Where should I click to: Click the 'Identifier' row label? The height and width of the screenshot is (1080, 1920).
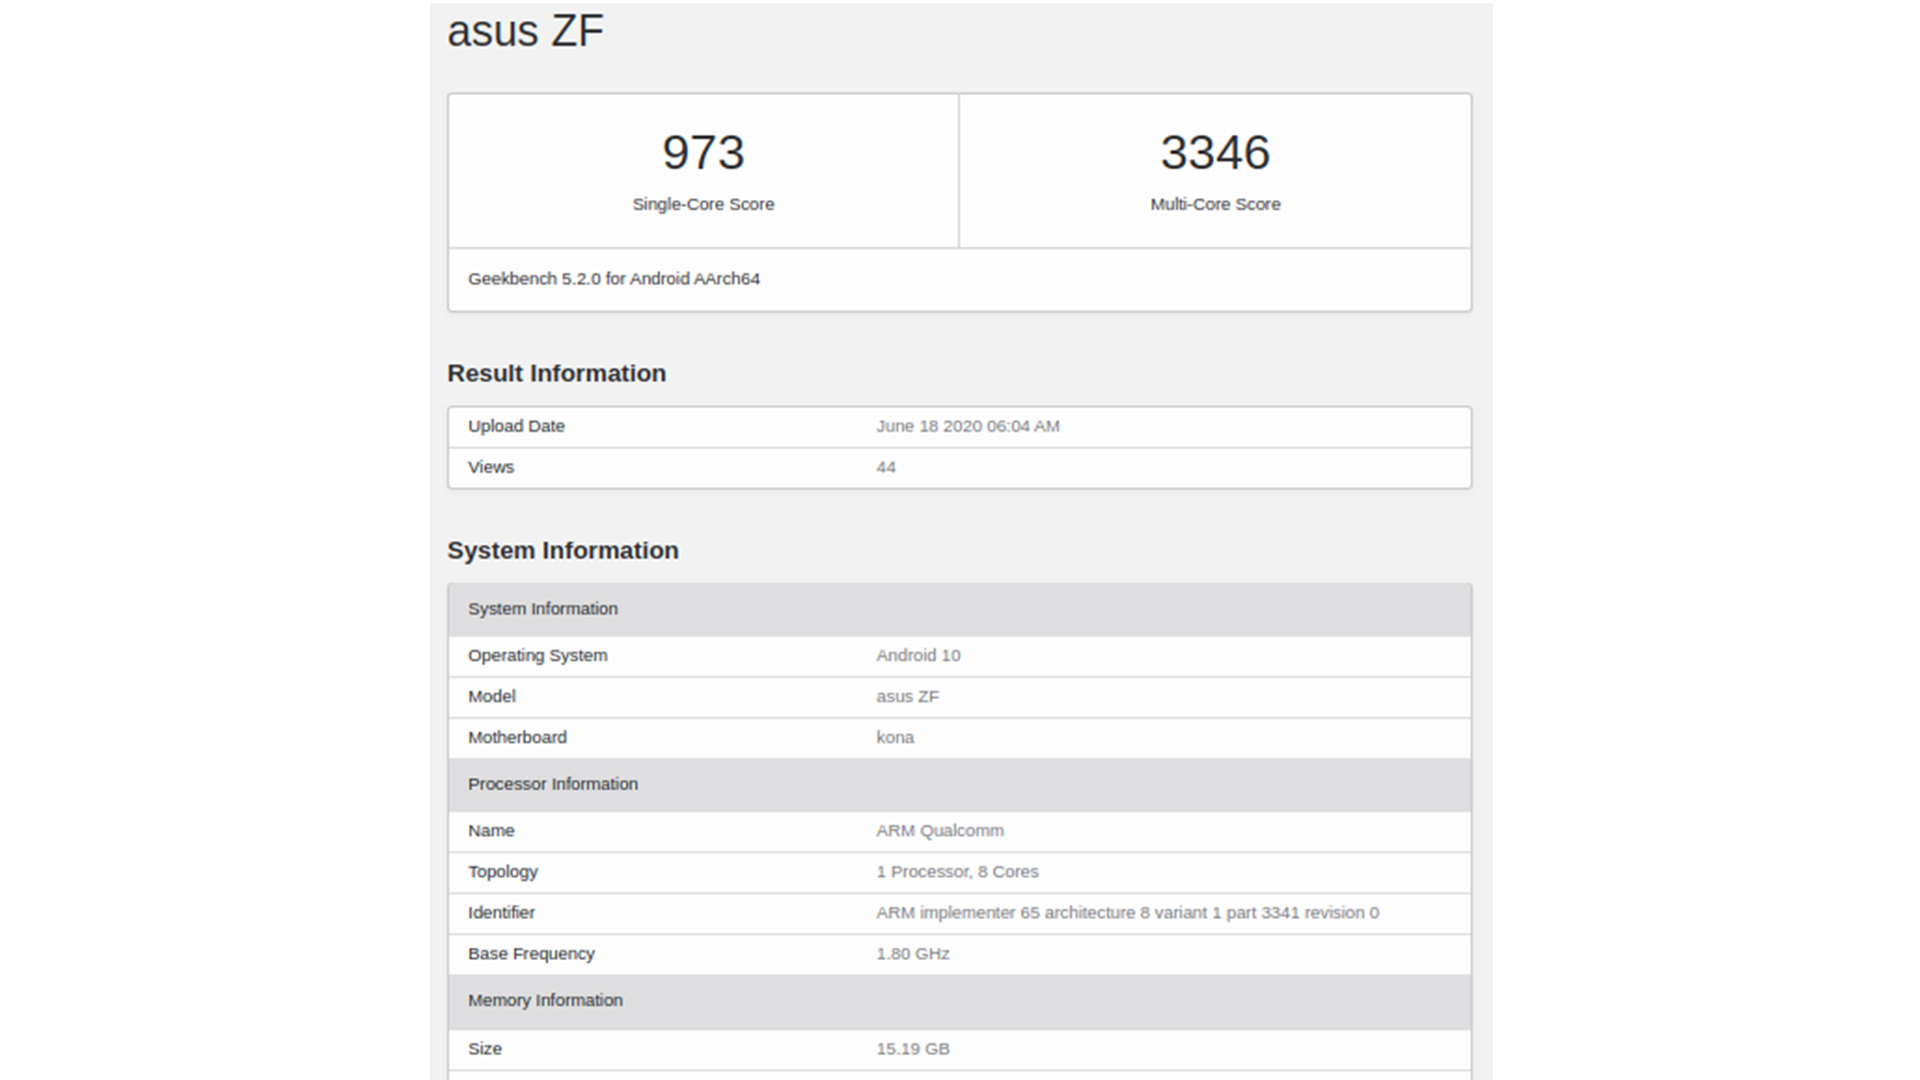pos(501,912)
